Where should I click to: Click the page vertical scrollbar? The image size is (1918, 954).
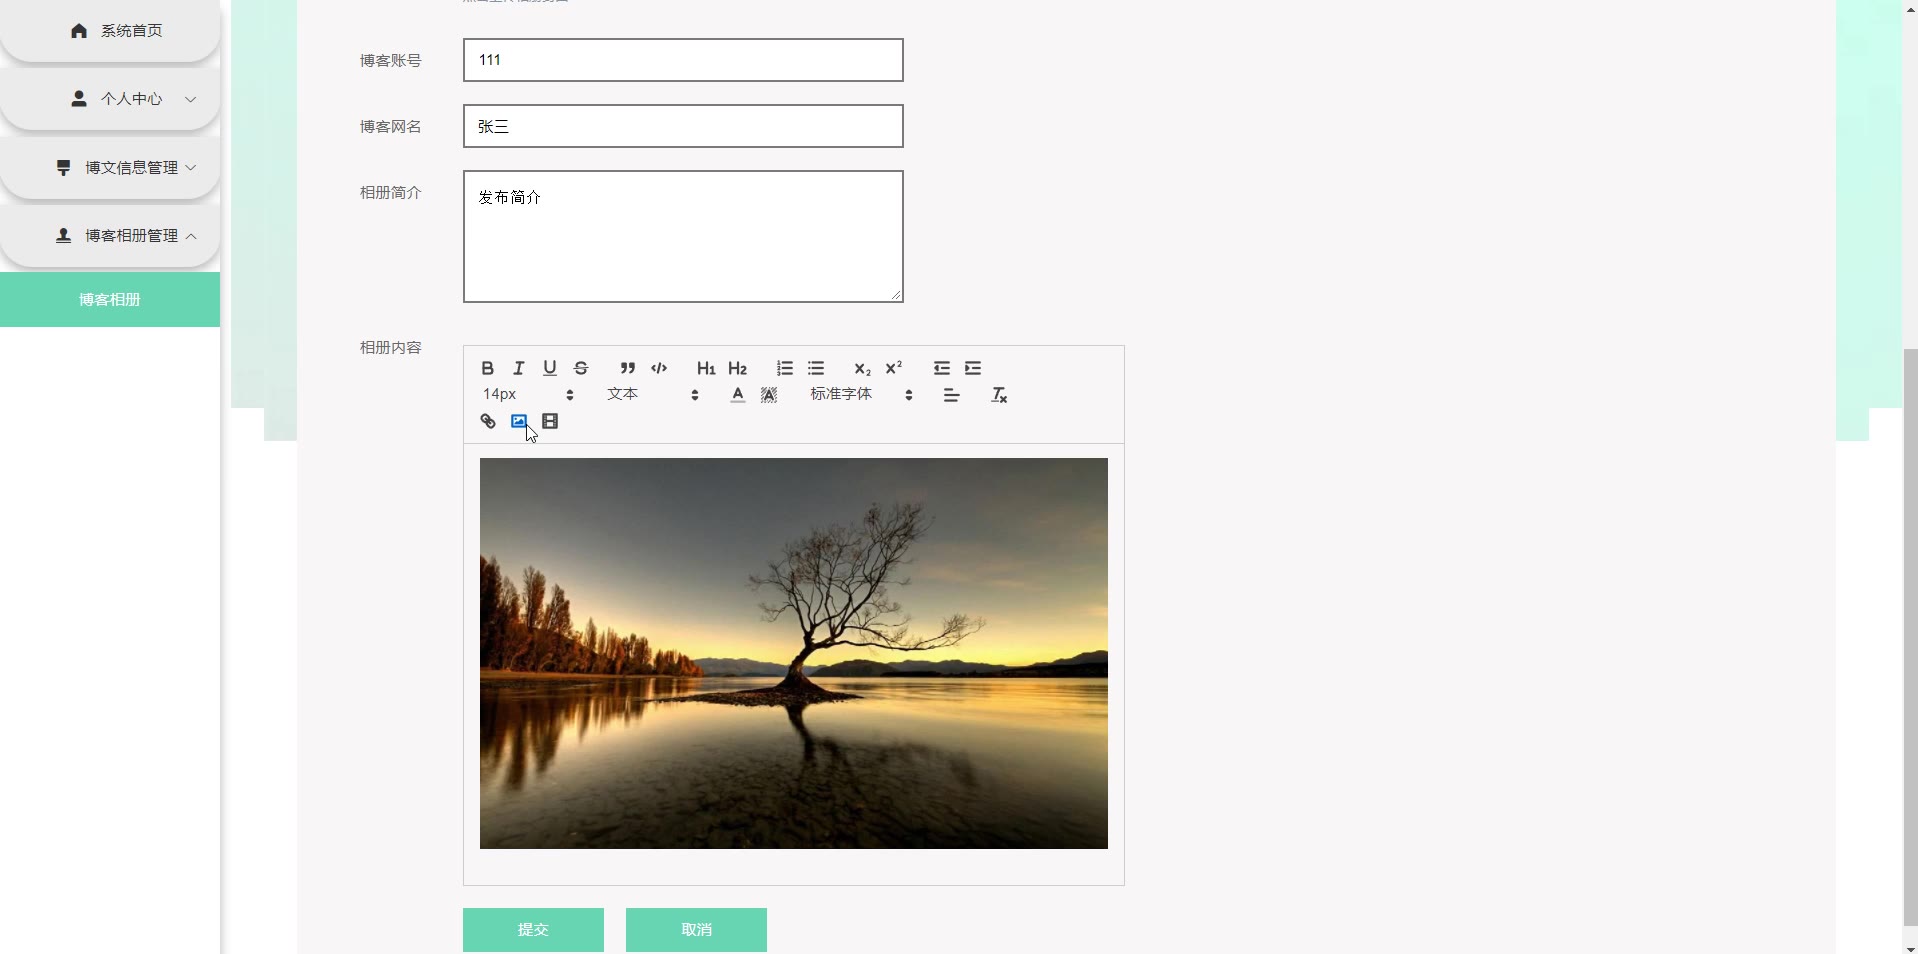tap(1910, 637)
